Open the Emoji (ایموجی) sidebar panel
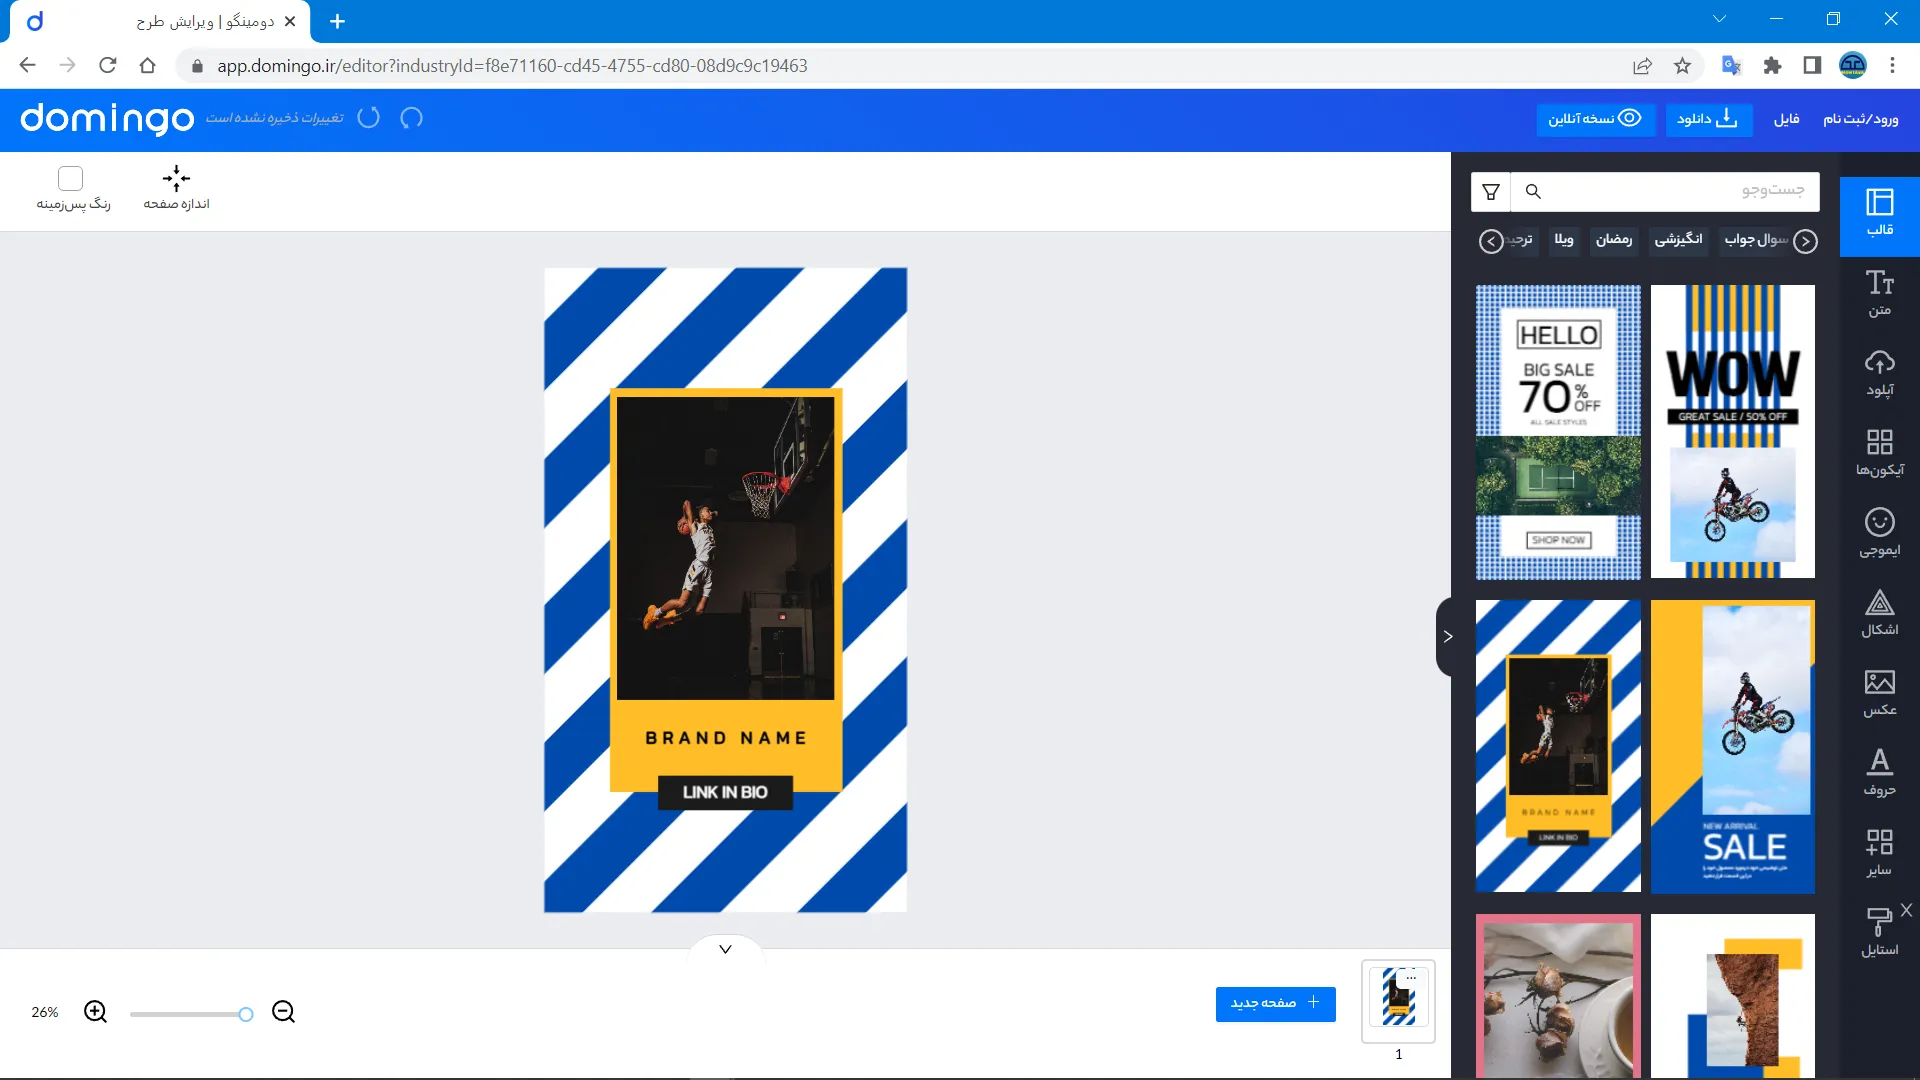The width and height of the screenshot is (1920, 1080). [1879, 534]
